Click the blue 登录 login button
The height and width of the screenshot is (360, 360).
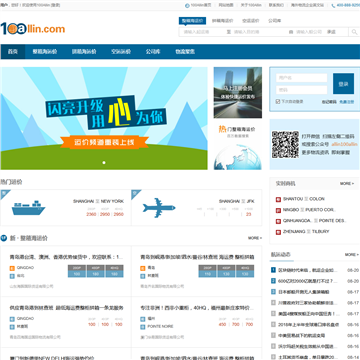click(x=343, y=84)
